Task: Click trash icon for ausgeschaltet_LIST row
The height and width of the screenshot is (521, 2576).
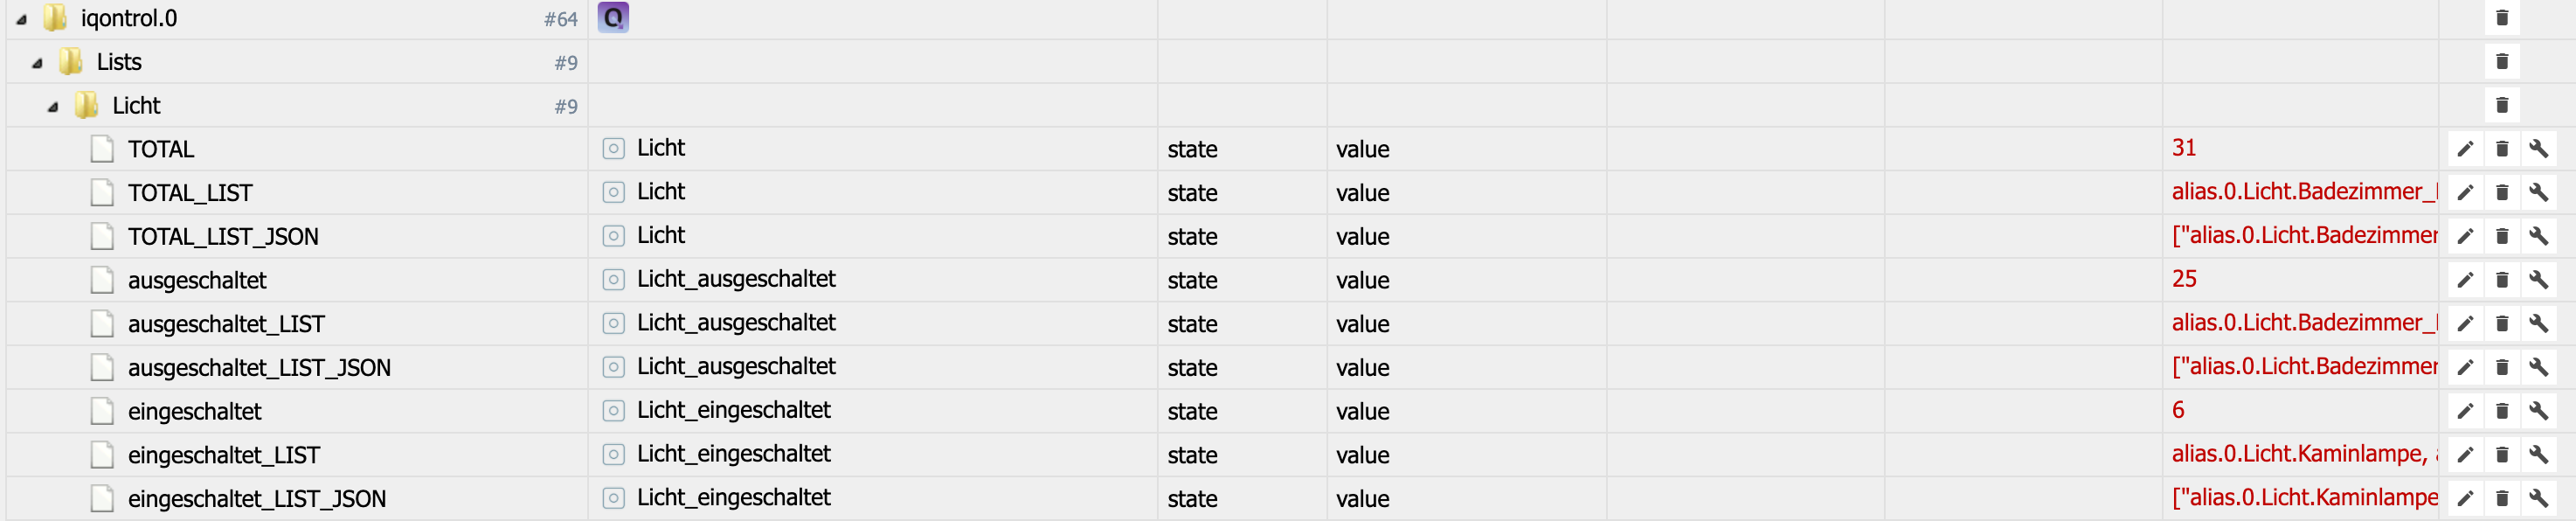Action: (x=2502, y=323)
